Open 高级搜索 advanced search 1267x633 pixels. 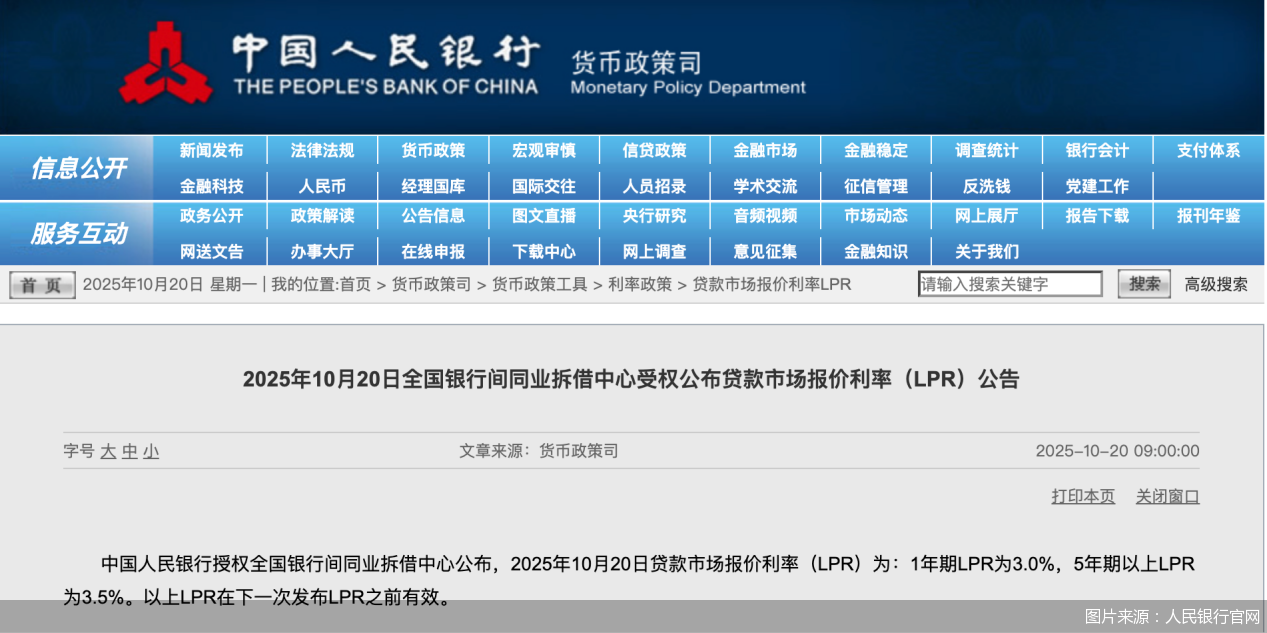point(1214,283)
